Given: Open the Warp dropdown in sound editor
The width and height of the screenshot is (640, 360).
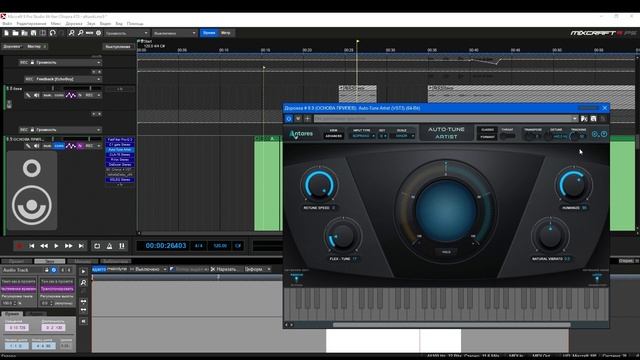Looking at the screenshot, I should (257, 269).
